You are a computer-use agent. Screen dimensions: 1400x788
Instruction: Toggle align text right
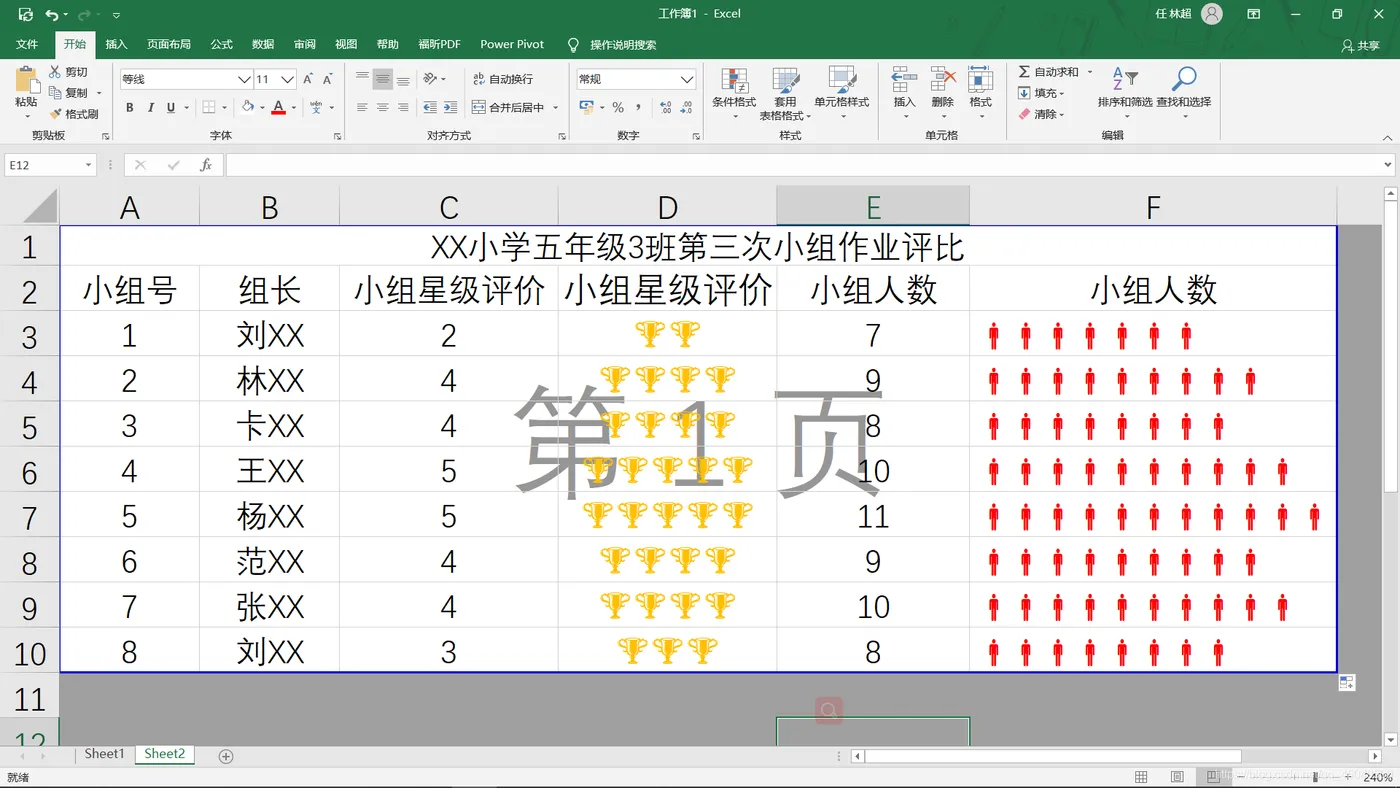click(403, 107)
